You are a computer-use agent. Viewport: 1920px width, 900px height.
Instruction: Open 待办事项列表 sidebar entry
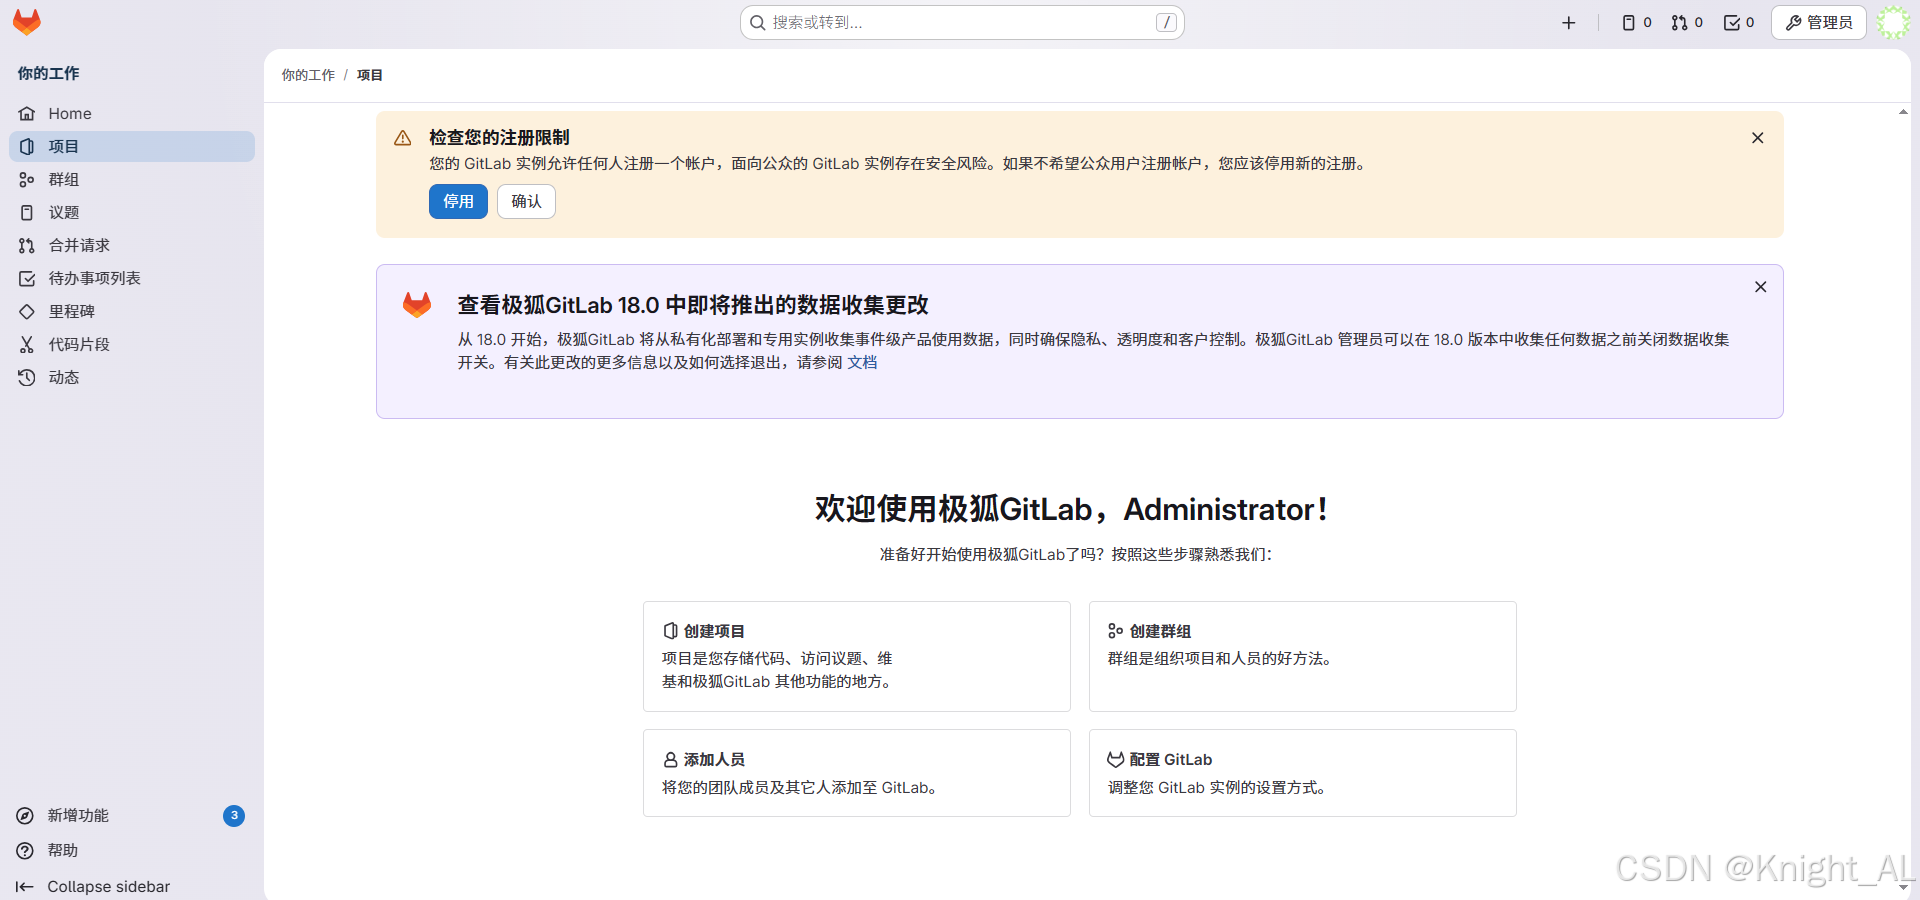132,278
